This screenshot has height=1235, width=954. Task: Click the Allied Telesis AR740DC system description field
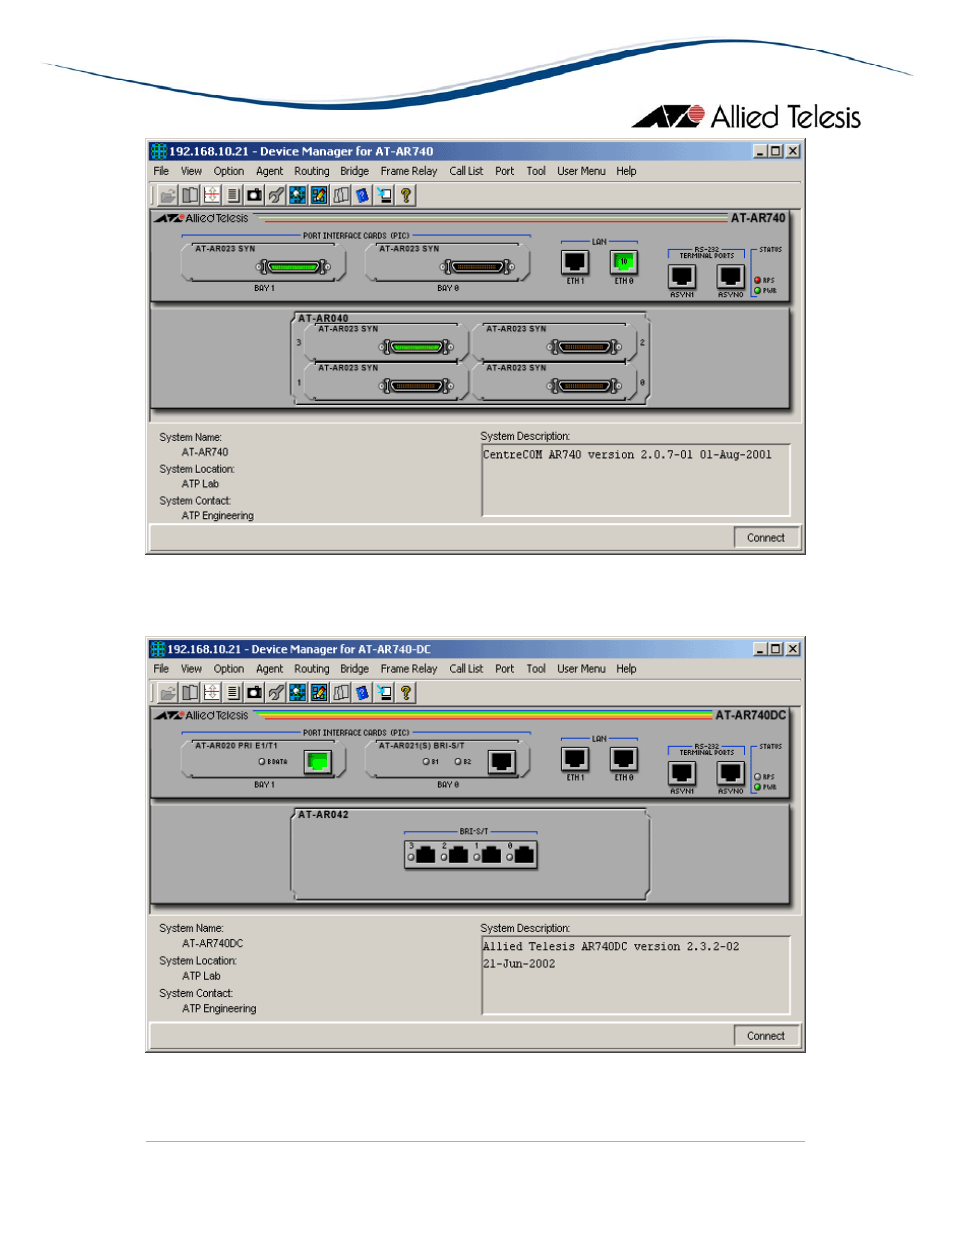click(636, 975)
